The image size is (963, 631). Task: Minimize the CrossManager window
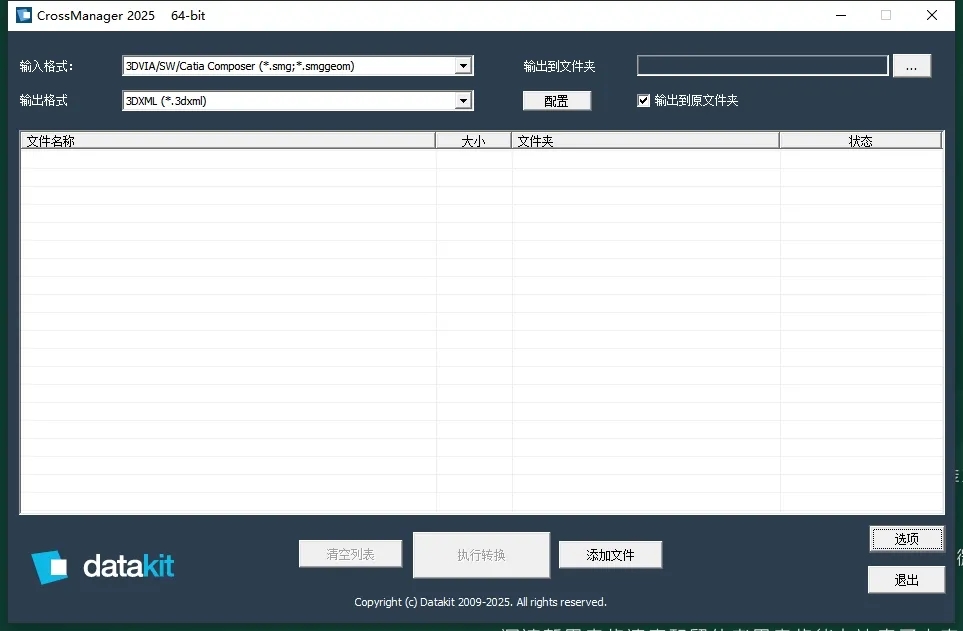tap(841, 15)
